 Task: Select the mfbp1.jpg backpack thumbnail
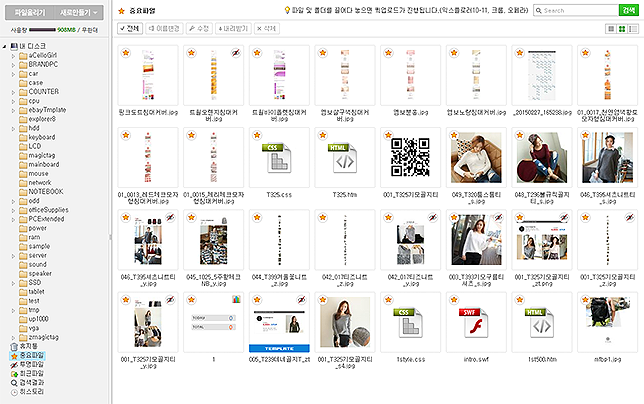[x=607, y=322]
